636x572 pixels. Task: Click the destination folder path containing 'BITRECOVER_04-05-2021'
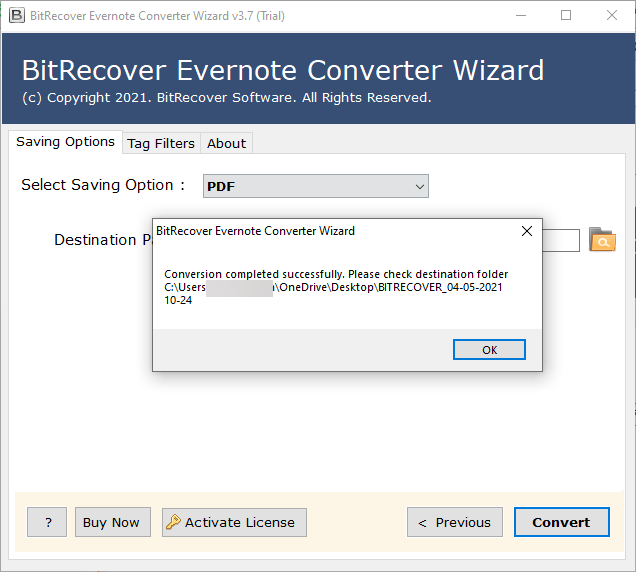(333, 294)
